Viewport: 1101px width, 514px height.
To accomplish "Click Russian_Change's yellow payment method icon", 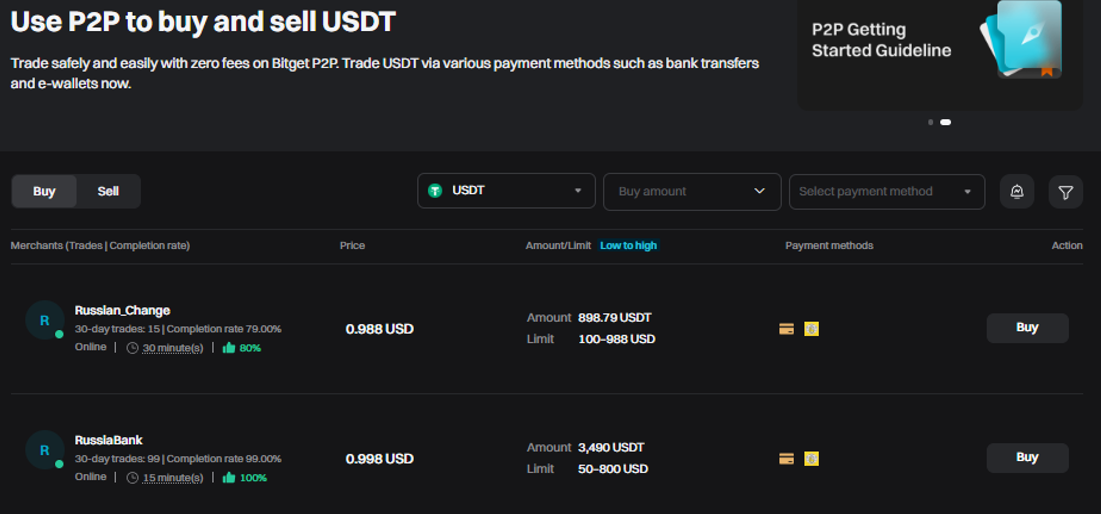I will (811, 329).
